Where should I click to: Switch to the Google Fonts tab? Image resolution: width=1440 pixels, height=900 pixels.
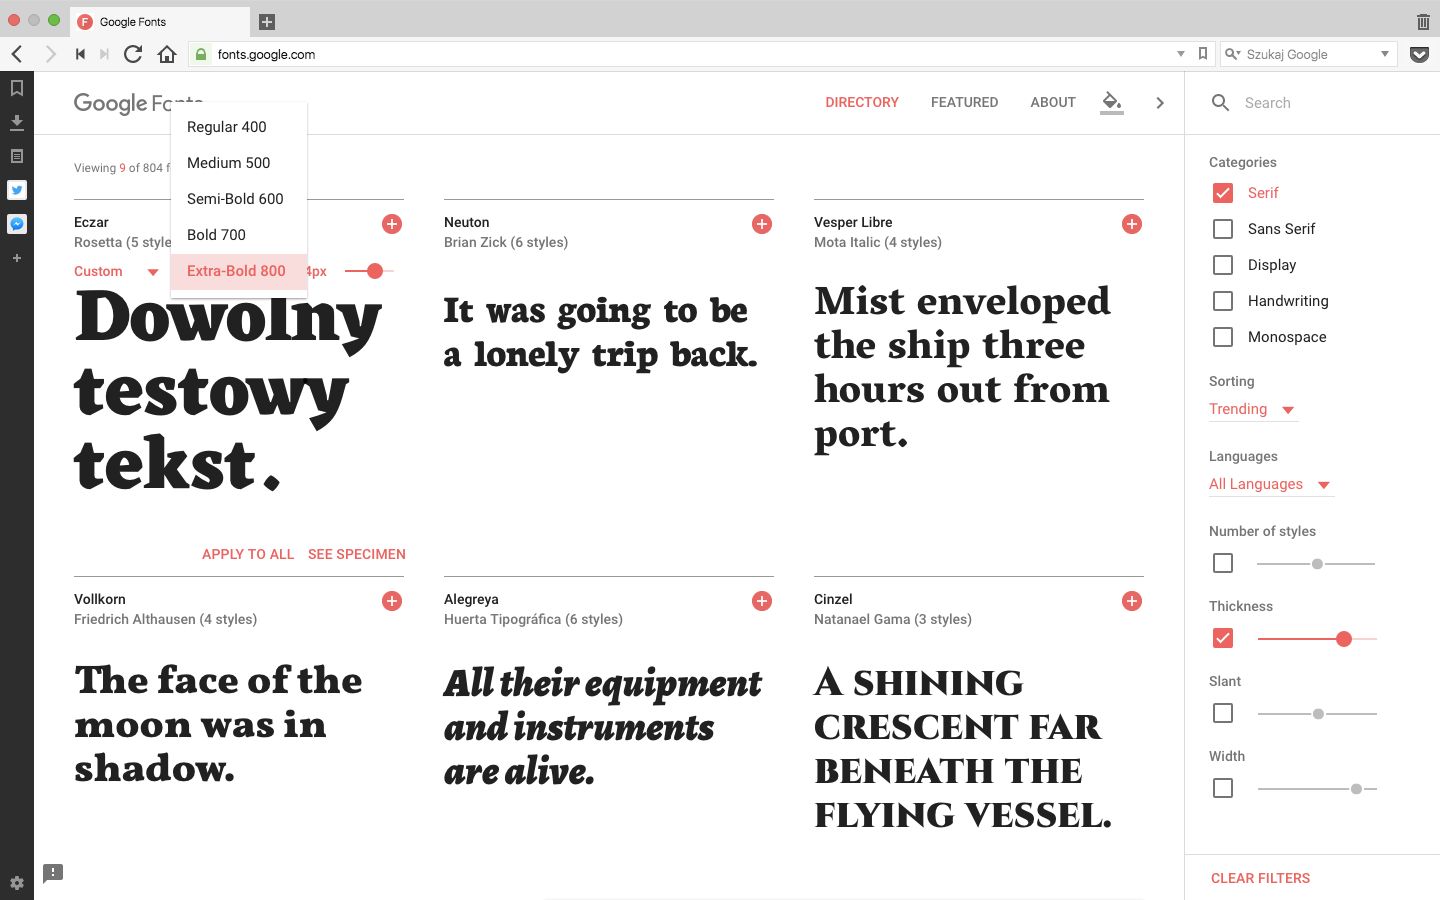[160, 21]
